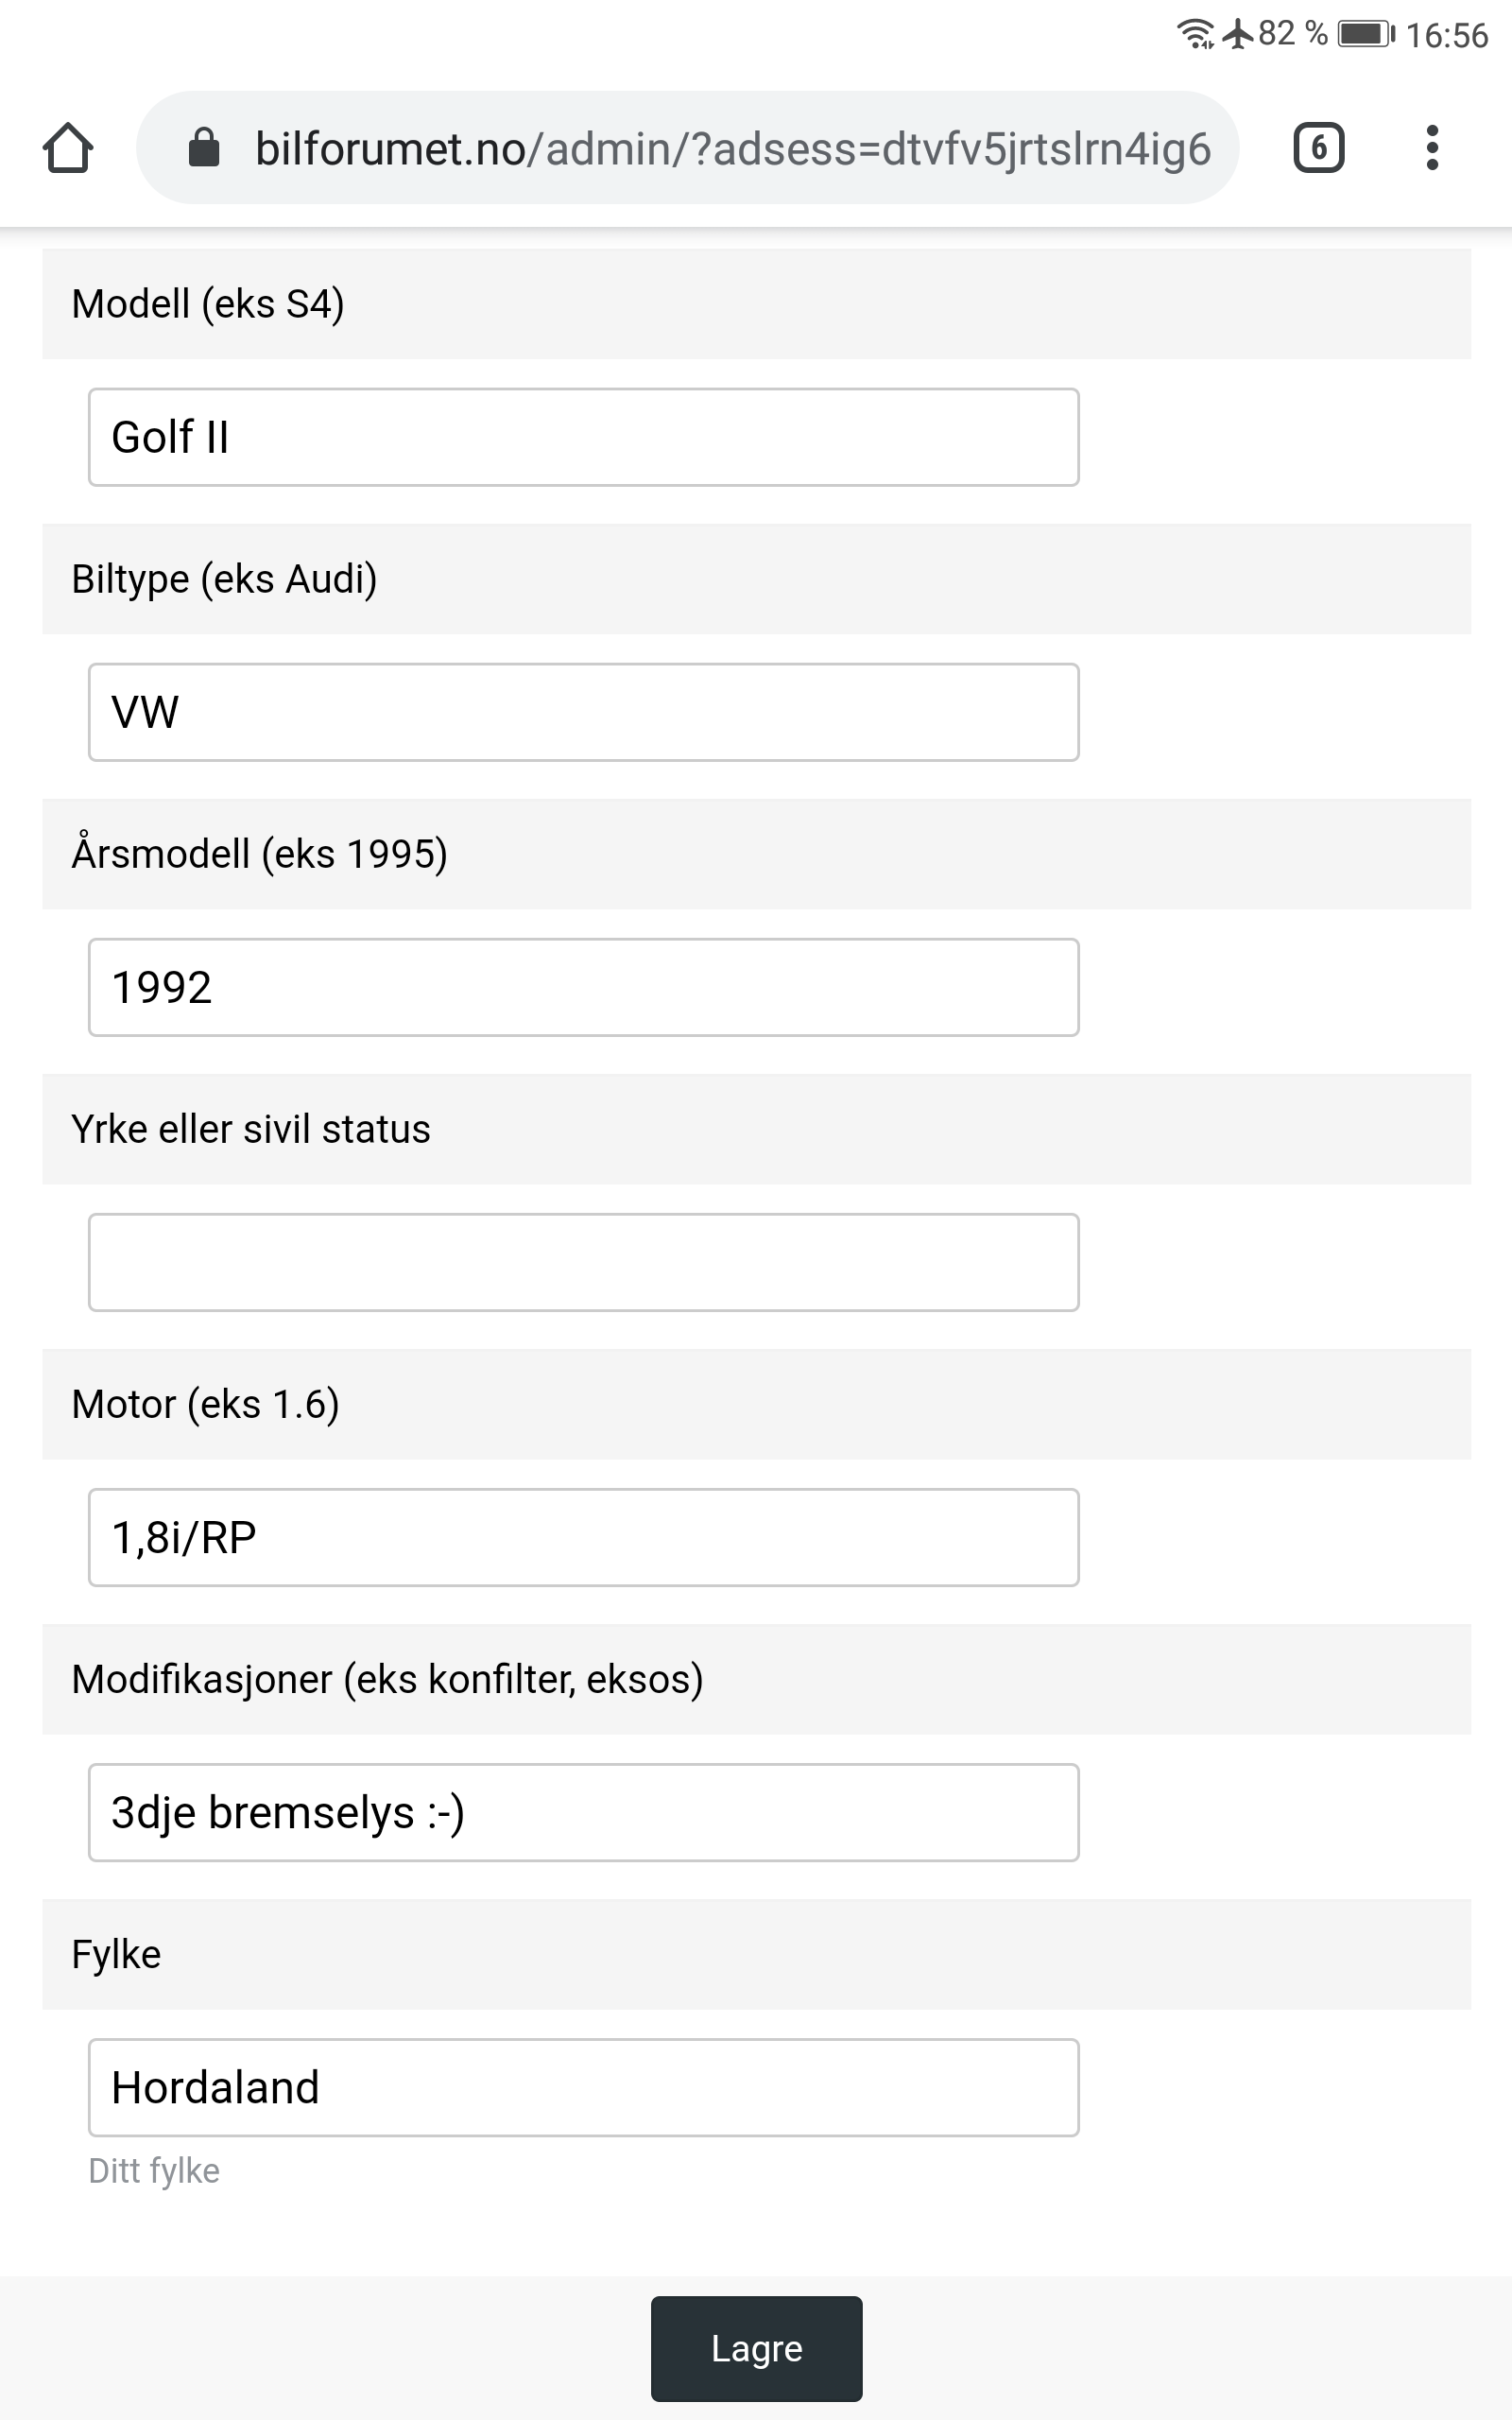Tap the clock showing 16:56
This screenshot has height=2420, width=1512.
1446,36
